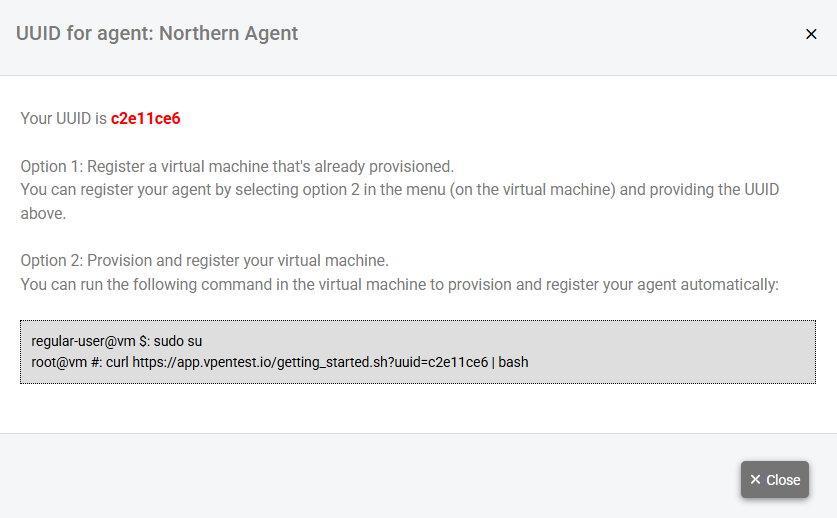Click the red UUID c2e11ce6 value
The image size is (837, 518).
[x=145, y=118]
